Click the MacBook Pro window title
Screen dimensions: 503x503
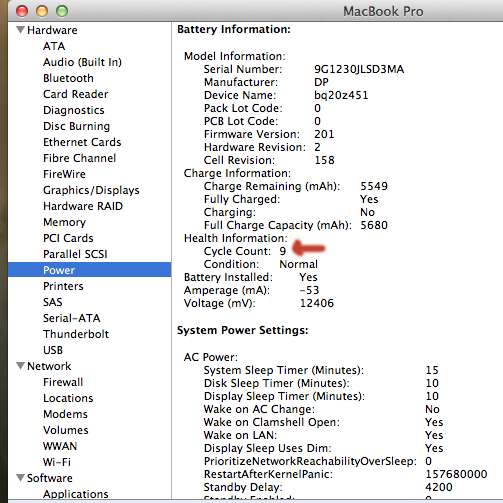(x=383, y=11)
